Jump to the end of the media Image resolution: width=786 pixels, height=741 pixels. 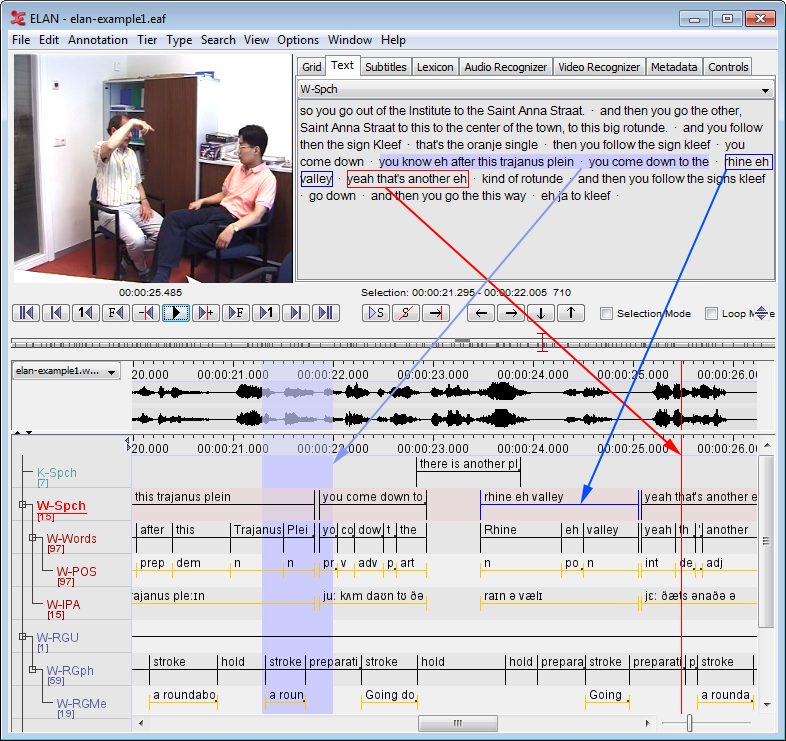pos(325,313)
